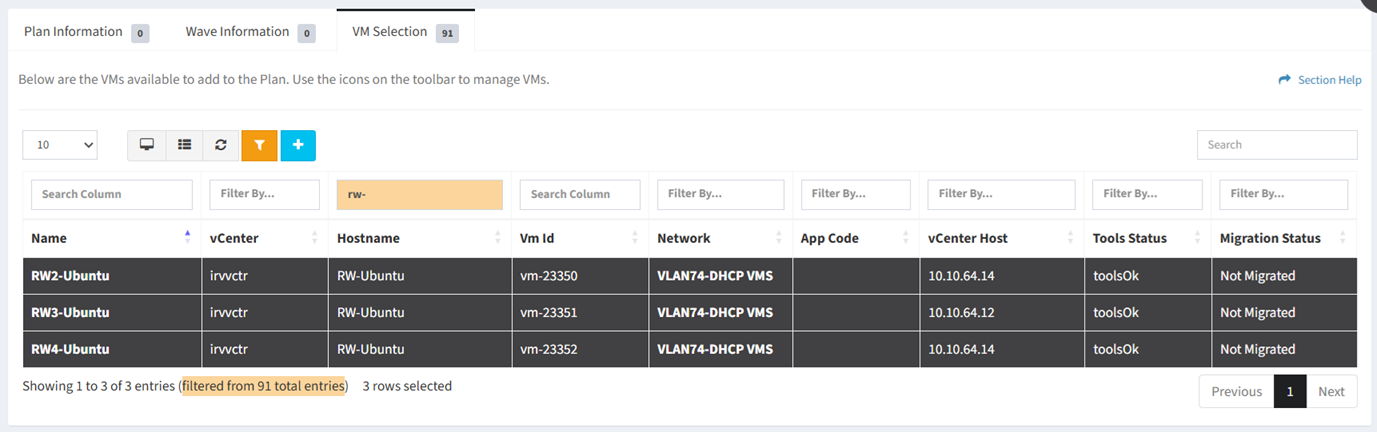Go to Next page

(x=1331, y=392)
